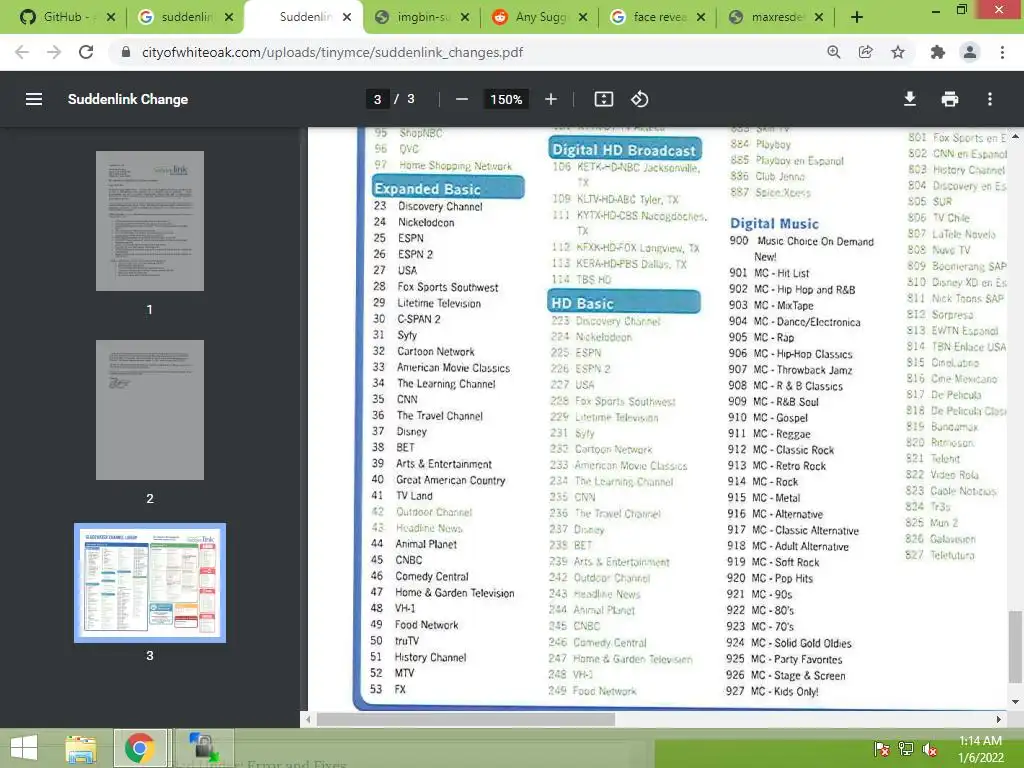Open PDF viewer more actions menu
The image size is (1024, 768).
[x=990, y=99]
